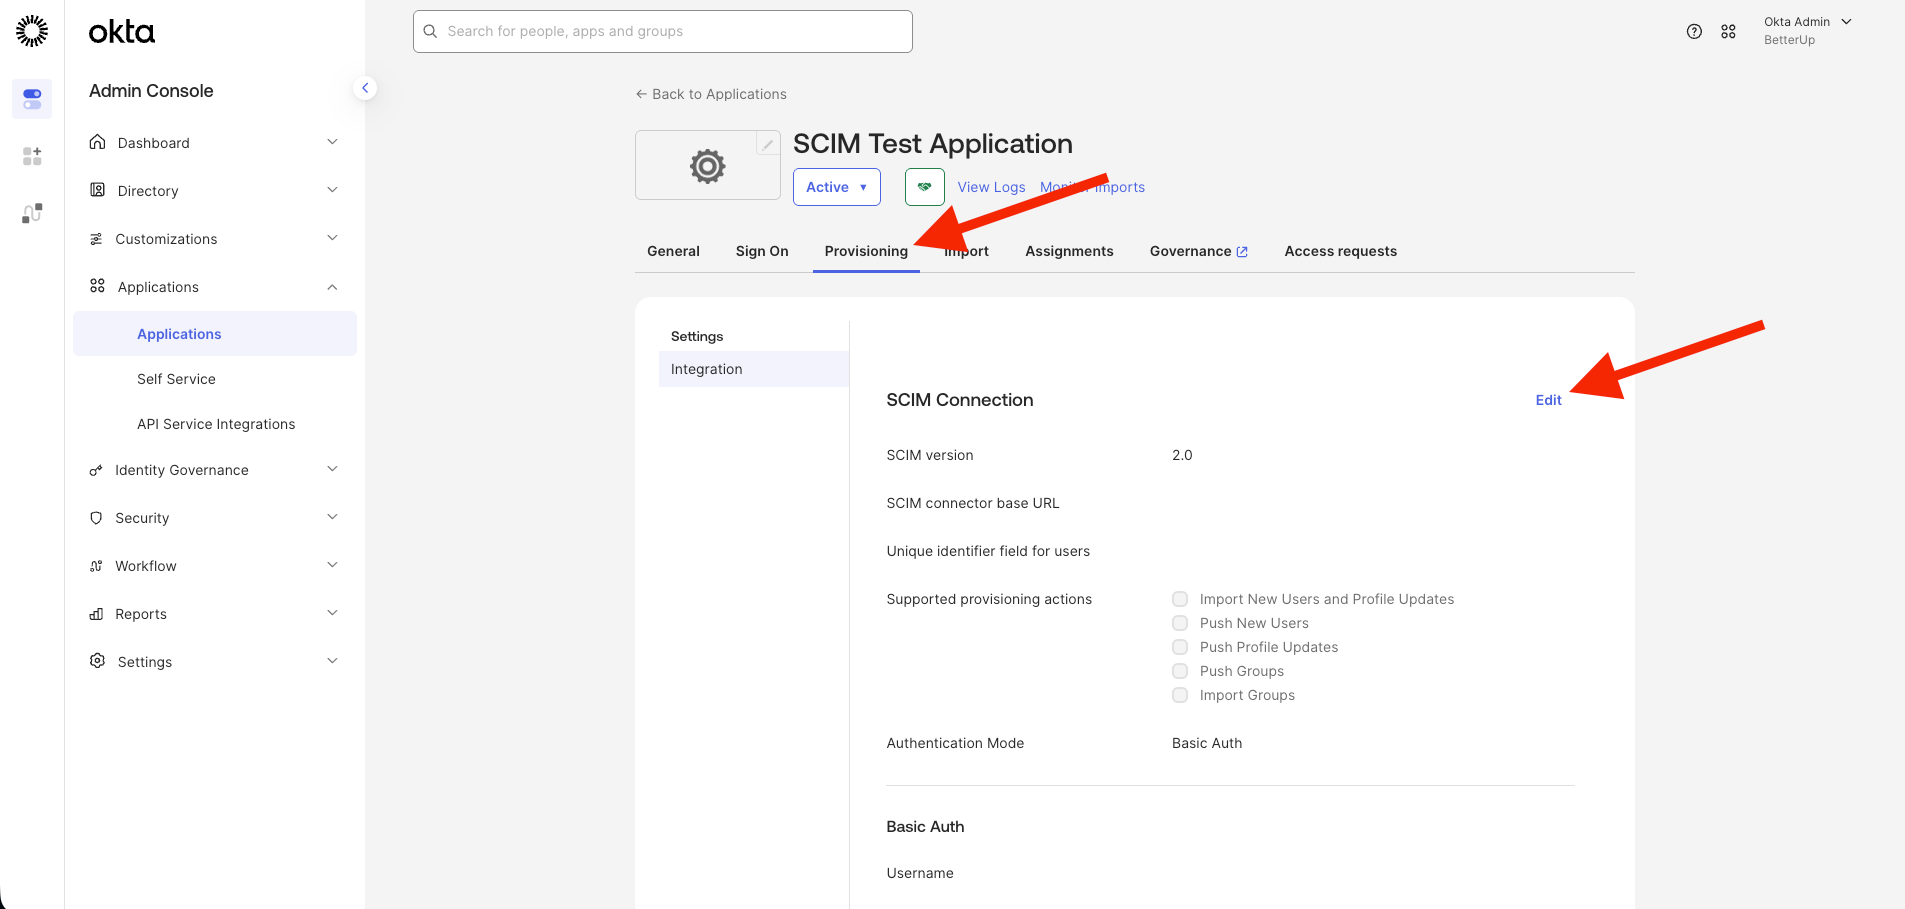The width and height of the screenshot is (1905, 909).
Task: Toggle the Push Profile Updates checkbox
Action: [1180, 647]
